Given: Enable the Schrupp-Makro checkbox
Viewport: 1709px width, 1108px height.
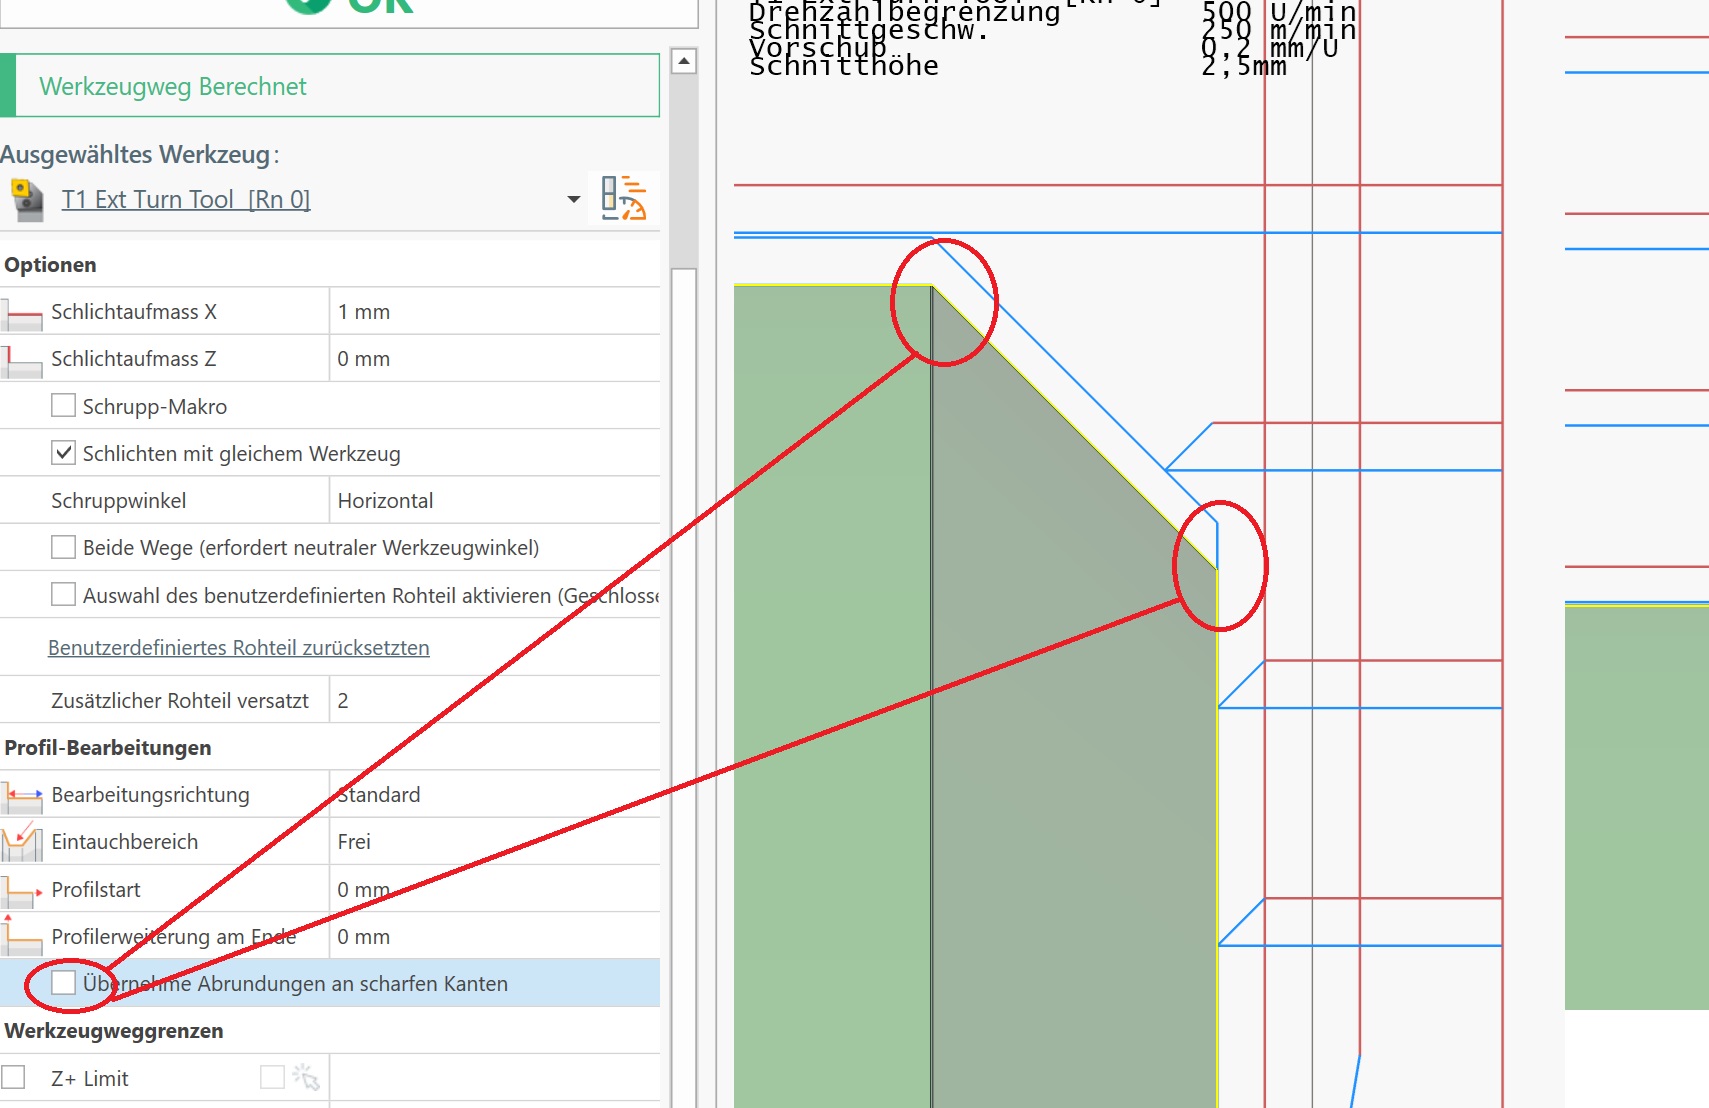Looking at the screenshot, I should (x=63, y=406).
